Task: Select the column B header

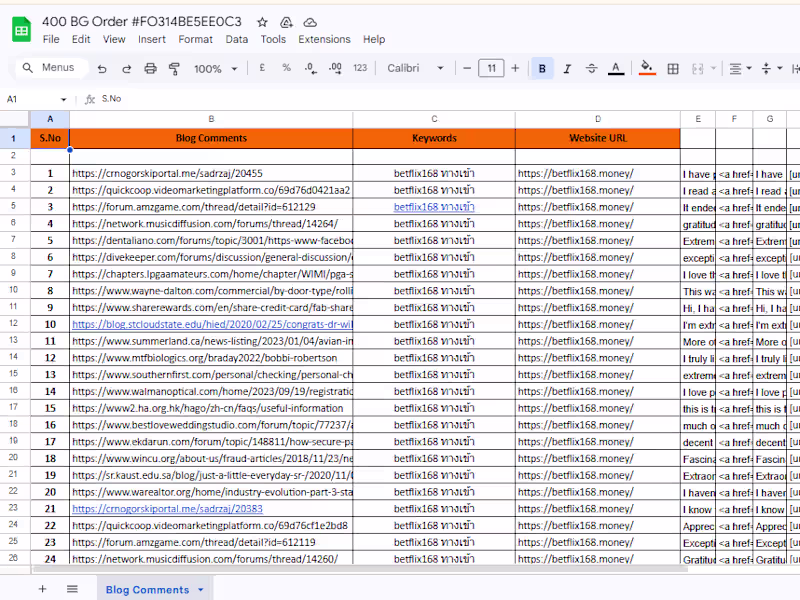Action: tap(211, 119)
